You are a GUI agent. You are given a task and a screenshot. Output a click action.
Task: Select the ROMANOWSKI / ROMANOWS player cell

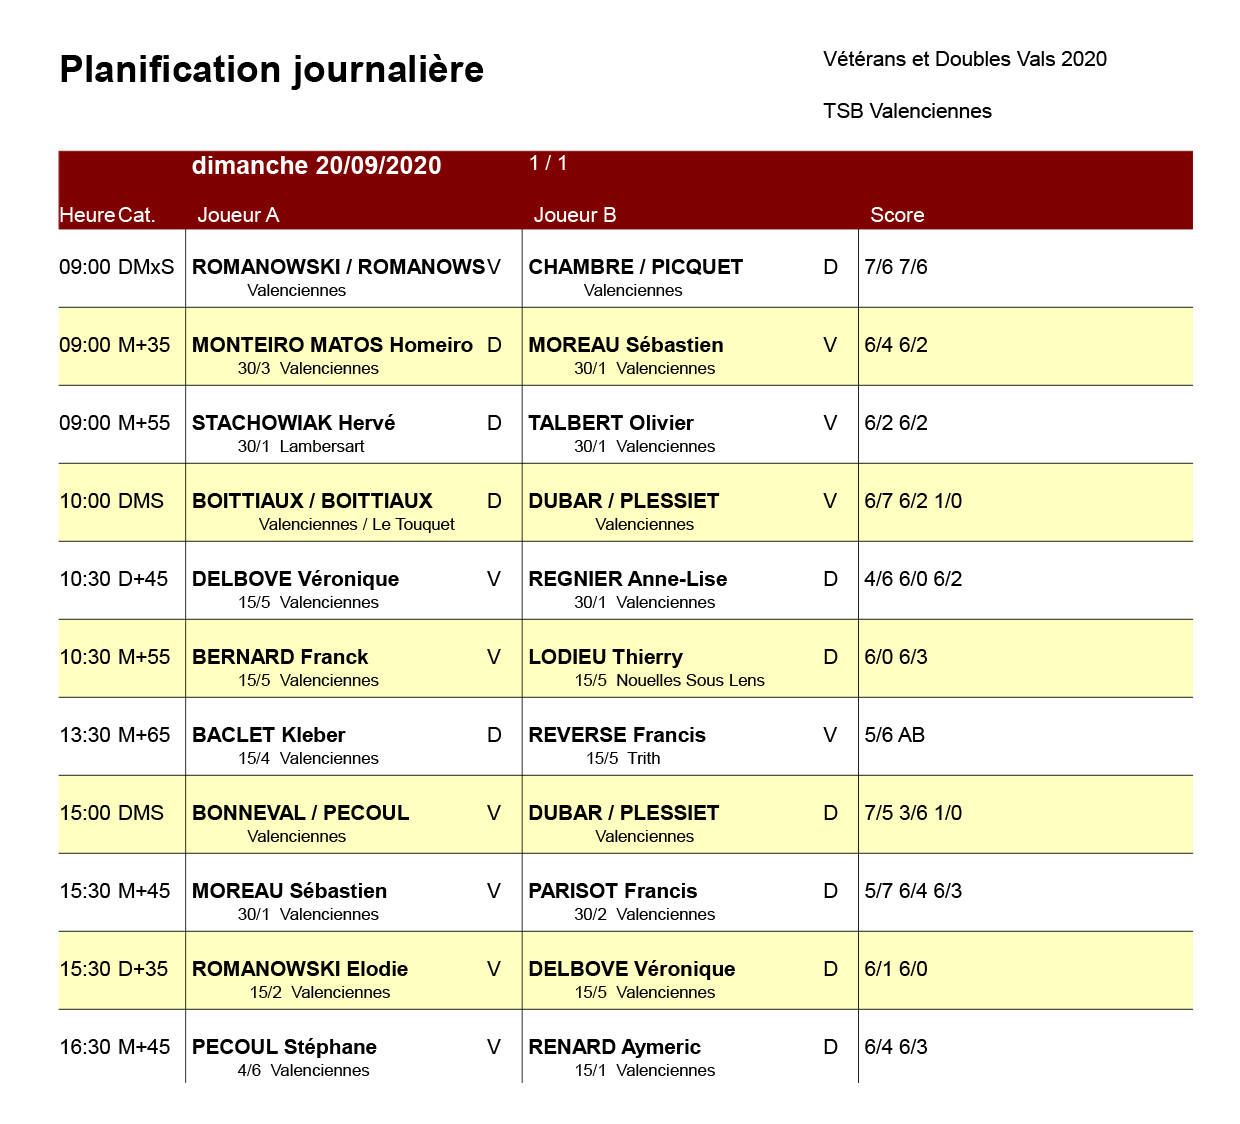(338, 267)
